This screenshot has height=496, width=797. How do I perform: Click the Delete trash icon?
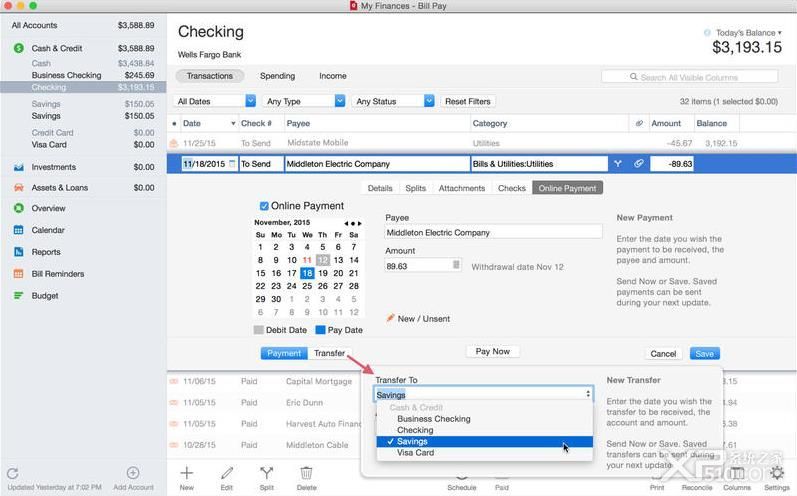(x=306, y=473)
